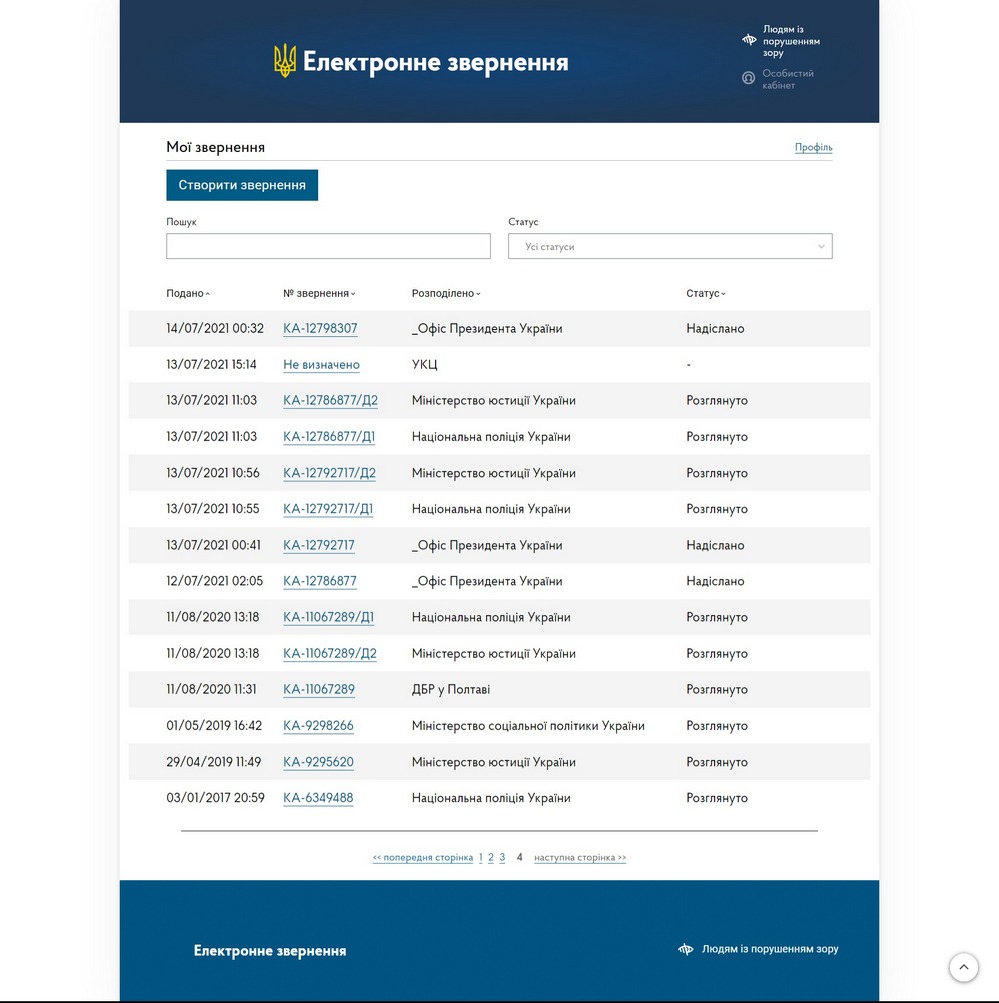Open appeal КА-12786877/Д1
999x1003 pixels.
click(329, 437)
